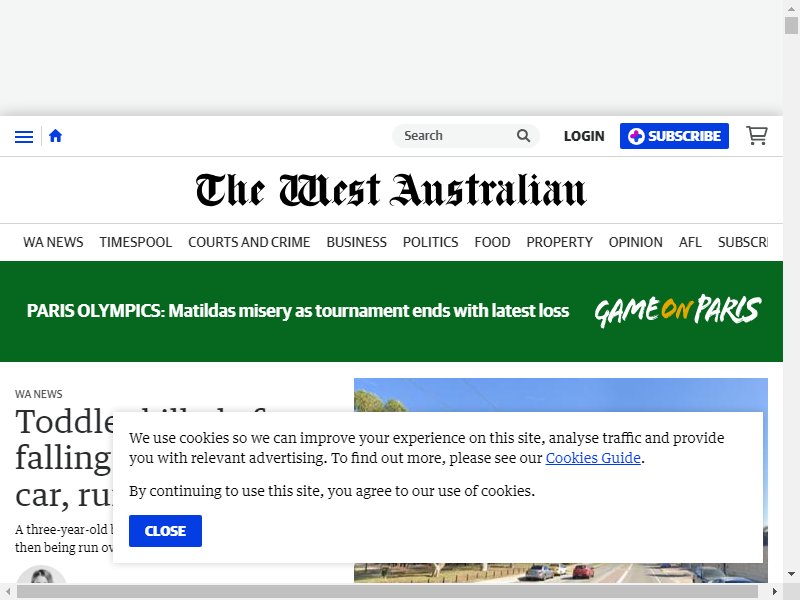The height and width of the screenshot is (600, 800).
Task: Go to the home page icon
Action: [56, 136]
